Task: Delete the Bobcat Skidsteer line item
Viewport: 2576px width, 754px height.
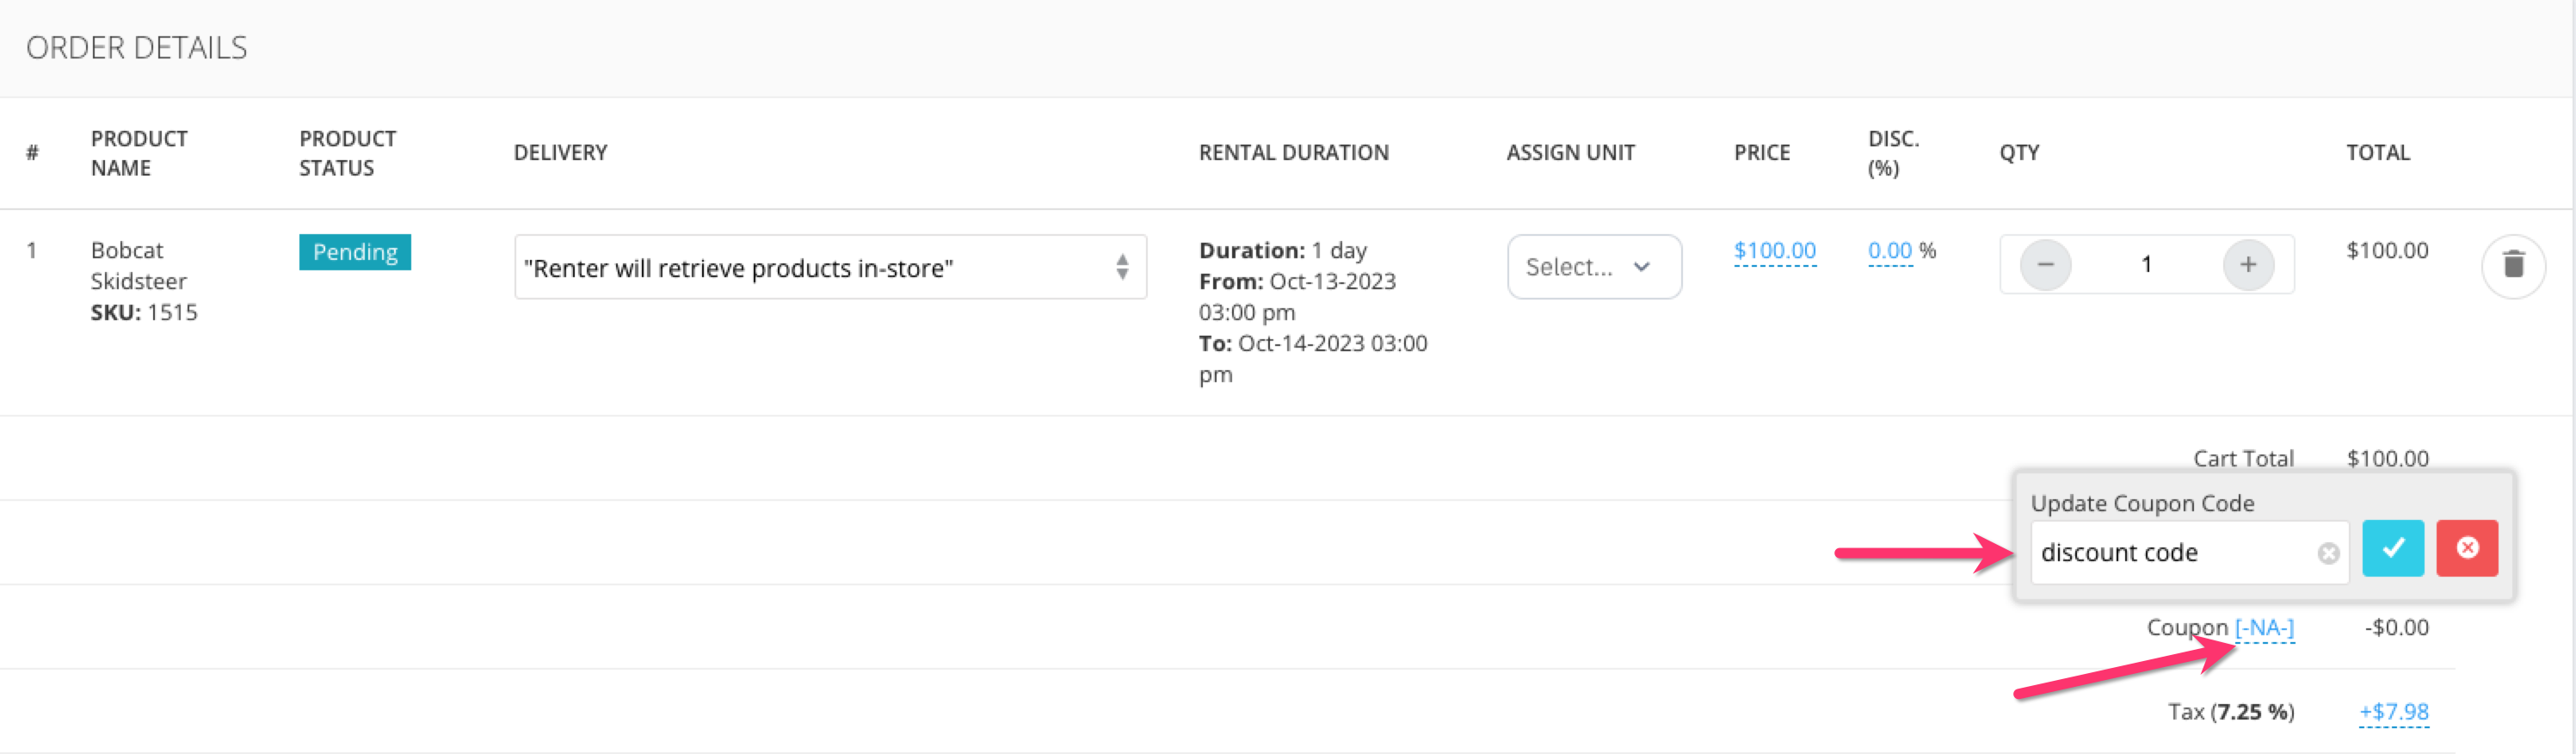Action: pyautogui.click(x=2513, y=265)
